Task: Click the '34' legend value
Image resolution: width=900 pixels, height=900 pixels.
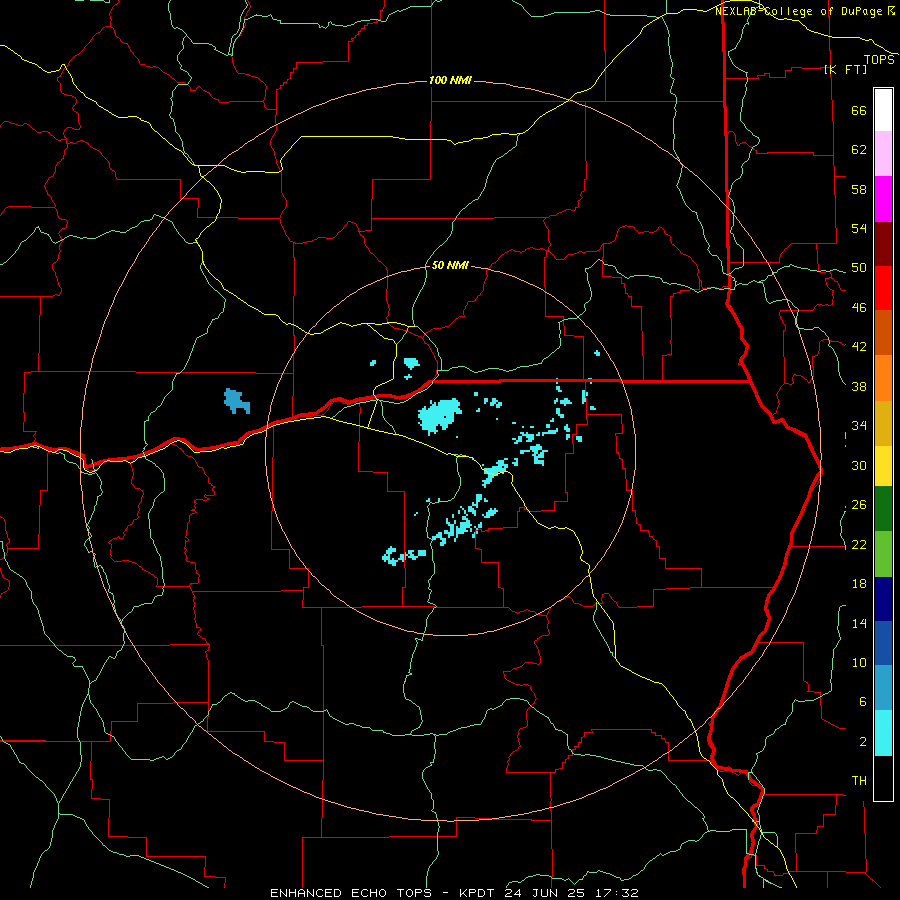Action: click(859, 426)
